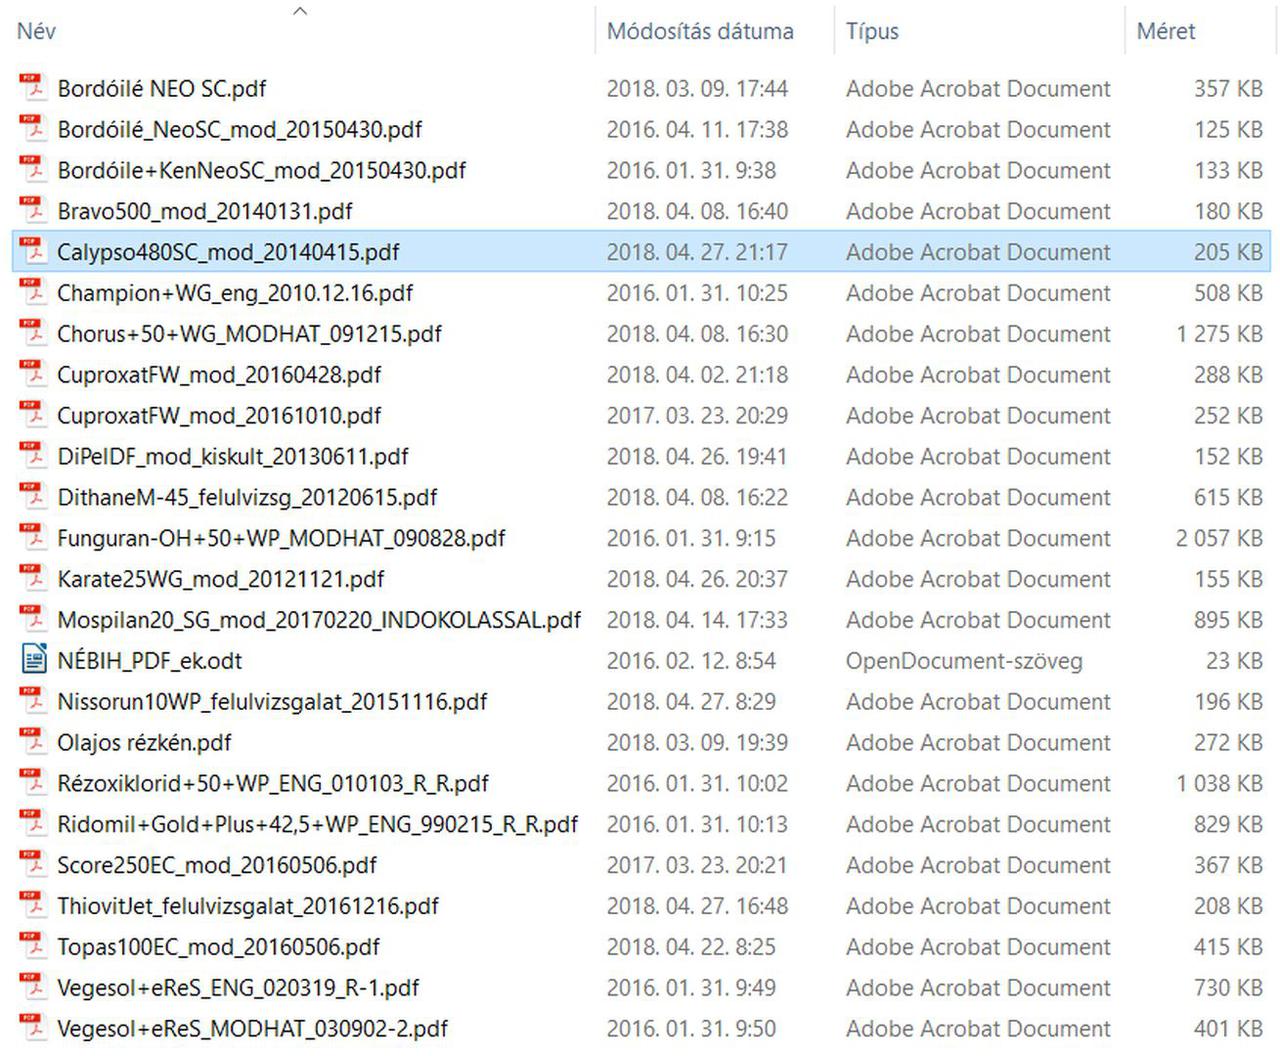
Task: Select file name Vegesol+eReS_MODHAT_030902-2.pdf
Action: [253, 1030]
